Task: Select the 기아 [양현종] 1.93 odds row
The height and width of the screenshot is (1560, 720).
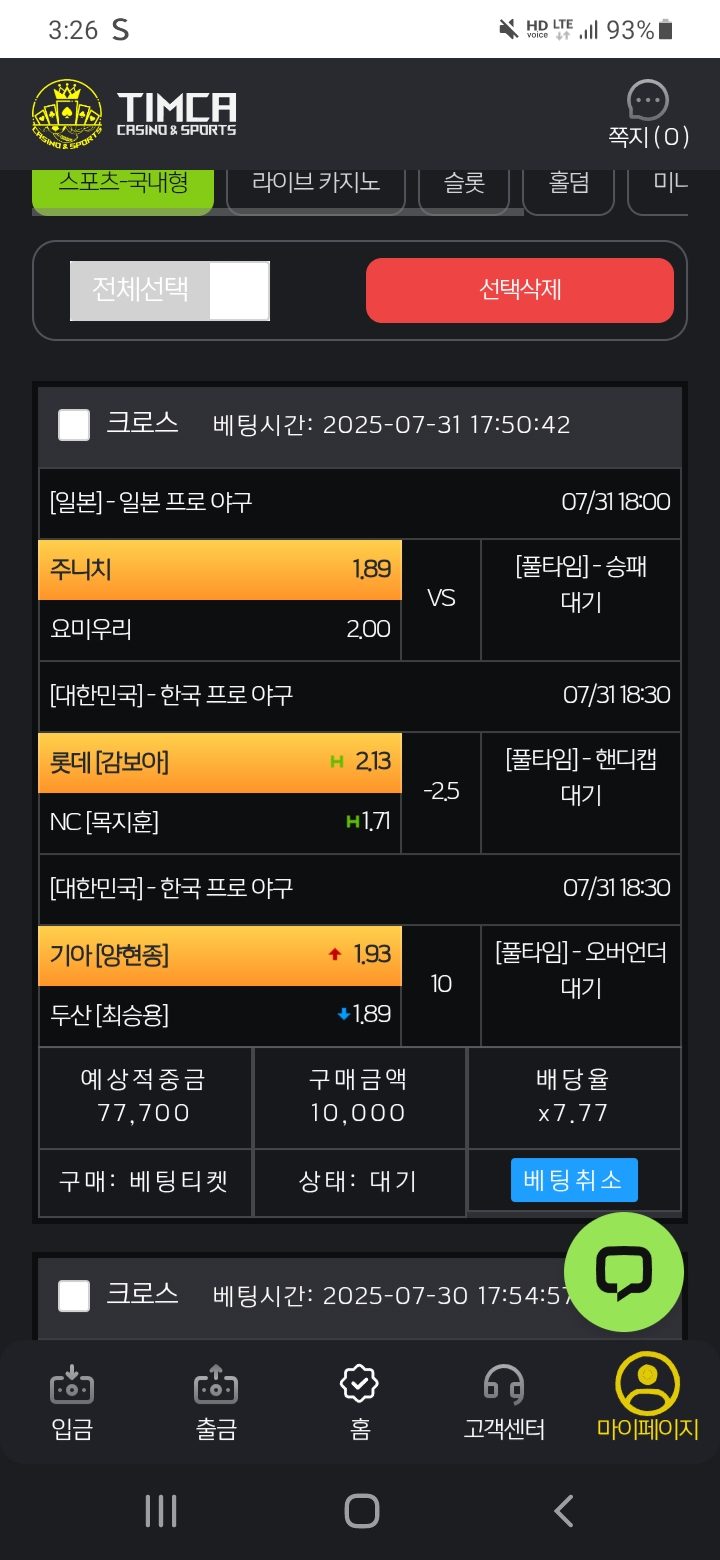Action: [x=220, y=956]
